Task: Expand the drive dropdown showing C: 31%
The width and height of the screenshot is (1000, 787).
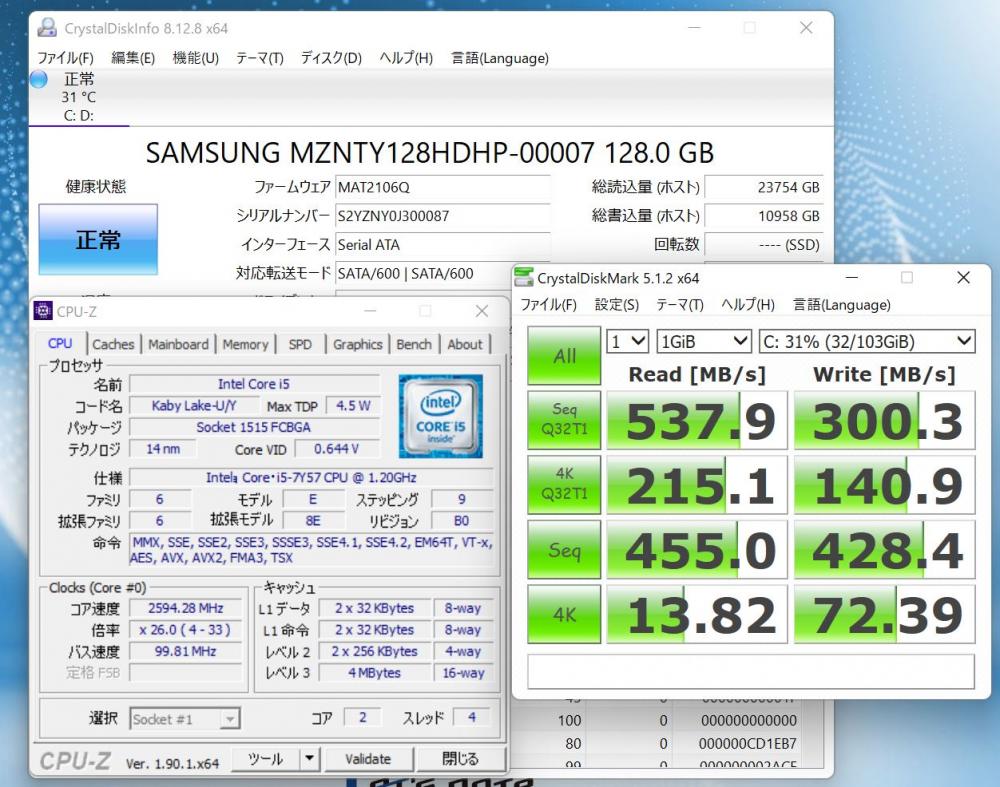Action: point(867,341)
